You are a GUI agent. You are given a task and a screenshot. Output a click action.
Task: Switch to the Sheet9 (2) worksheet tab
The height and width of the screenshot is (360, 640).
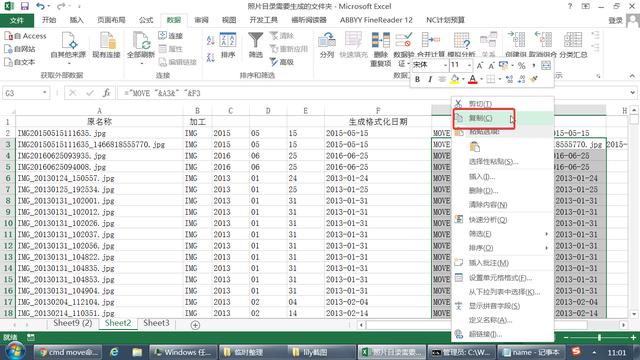73,323
